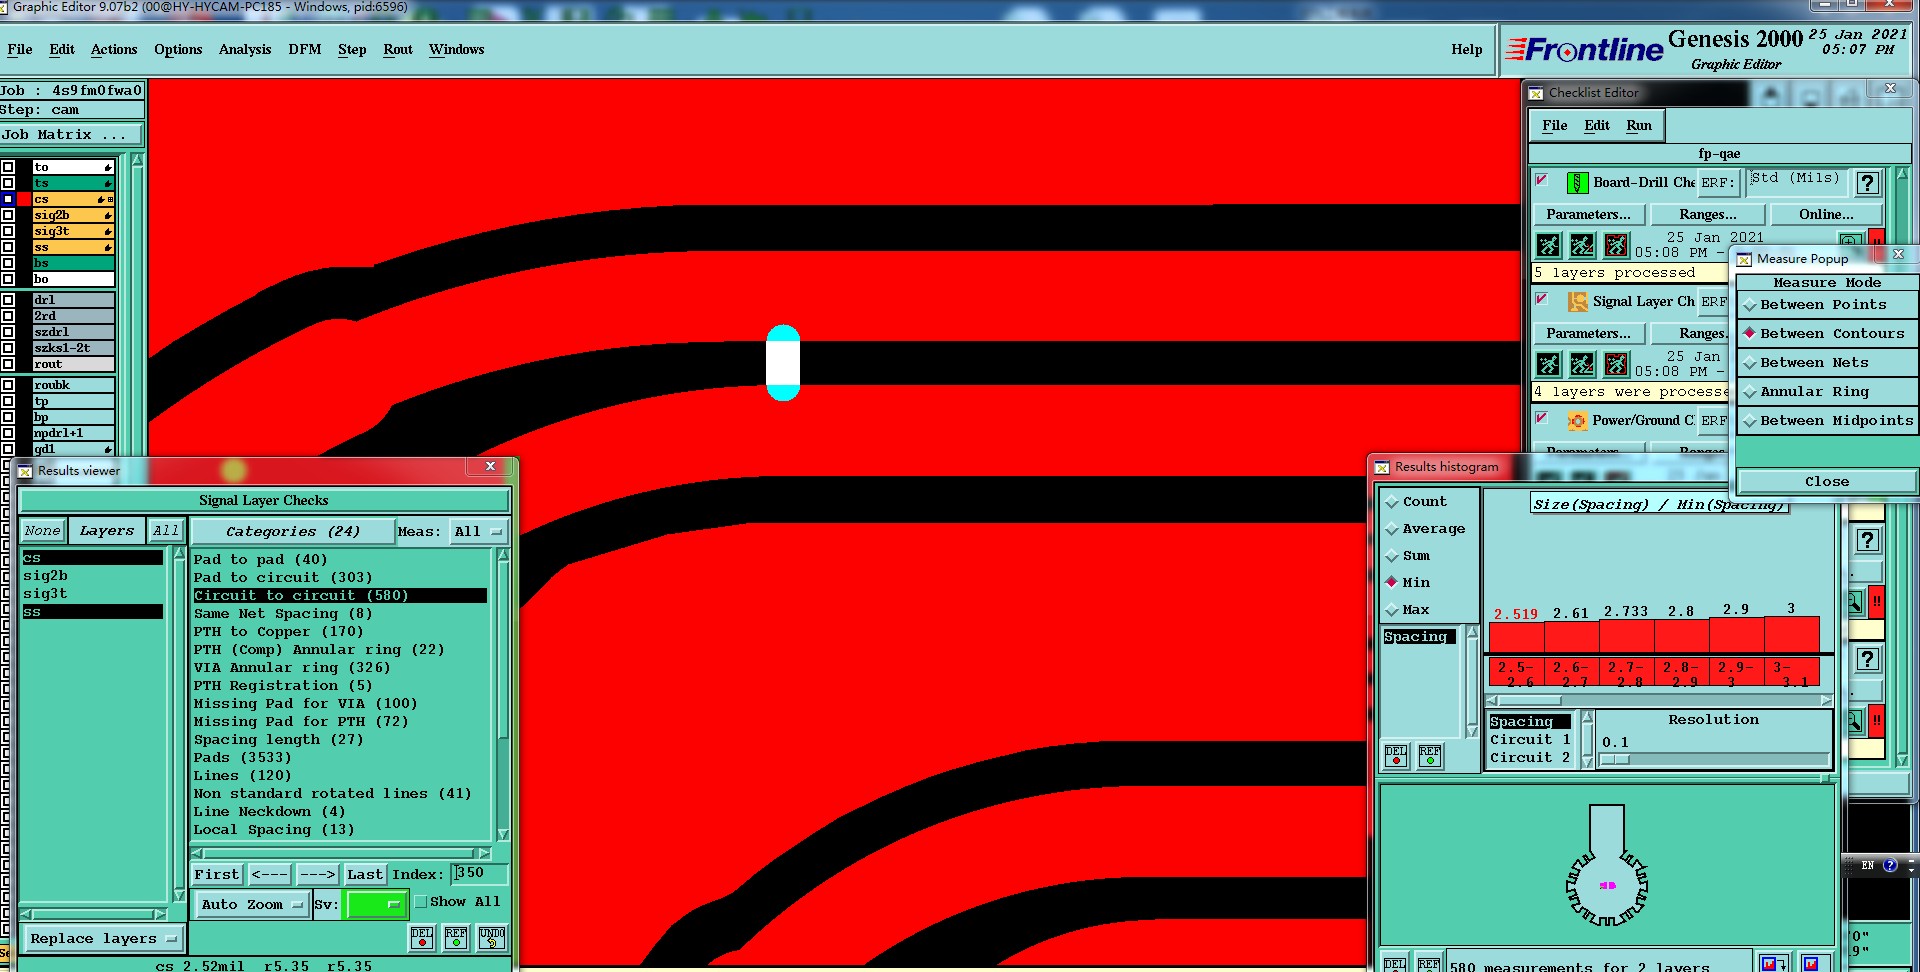Click categories list scroll down arrow
This screenshot has height=972, width=1920.
click(x=503, y=834)
